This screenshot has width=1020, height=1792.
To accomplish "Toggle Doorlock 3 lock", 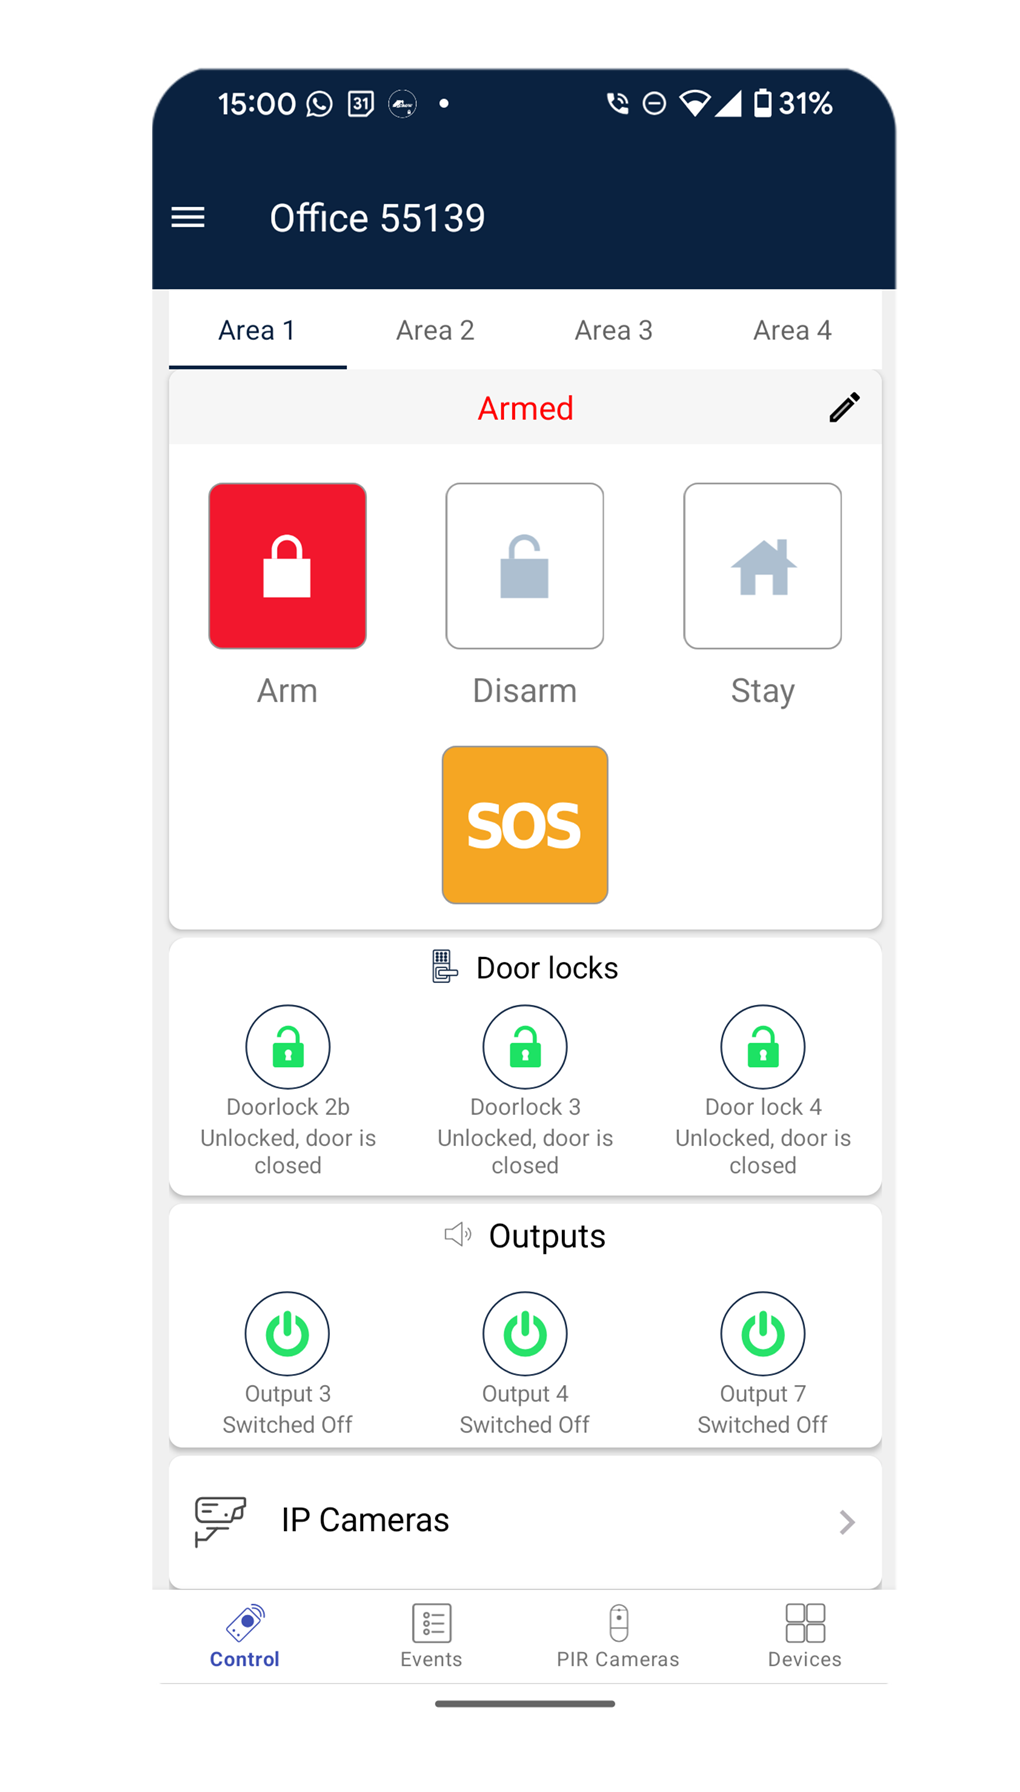I will (525, 1047).
